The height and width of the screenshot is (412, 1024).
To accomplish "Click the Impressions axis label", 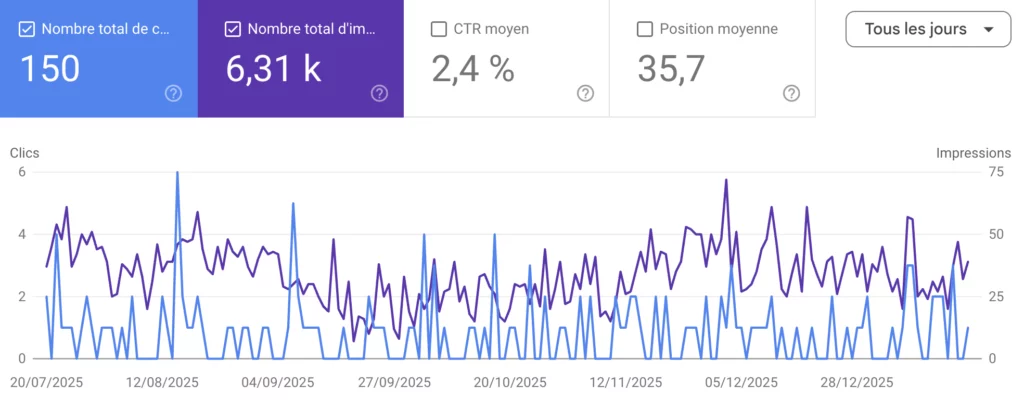I will pyautogui.click(x=973, y=153).
